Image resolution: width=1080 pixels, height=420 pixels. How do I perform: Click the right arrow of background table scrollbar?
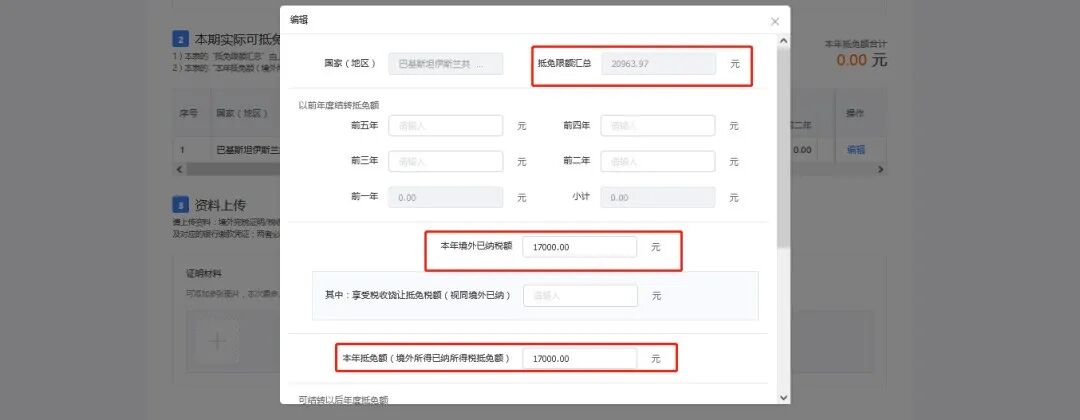[x=880, y=169]
